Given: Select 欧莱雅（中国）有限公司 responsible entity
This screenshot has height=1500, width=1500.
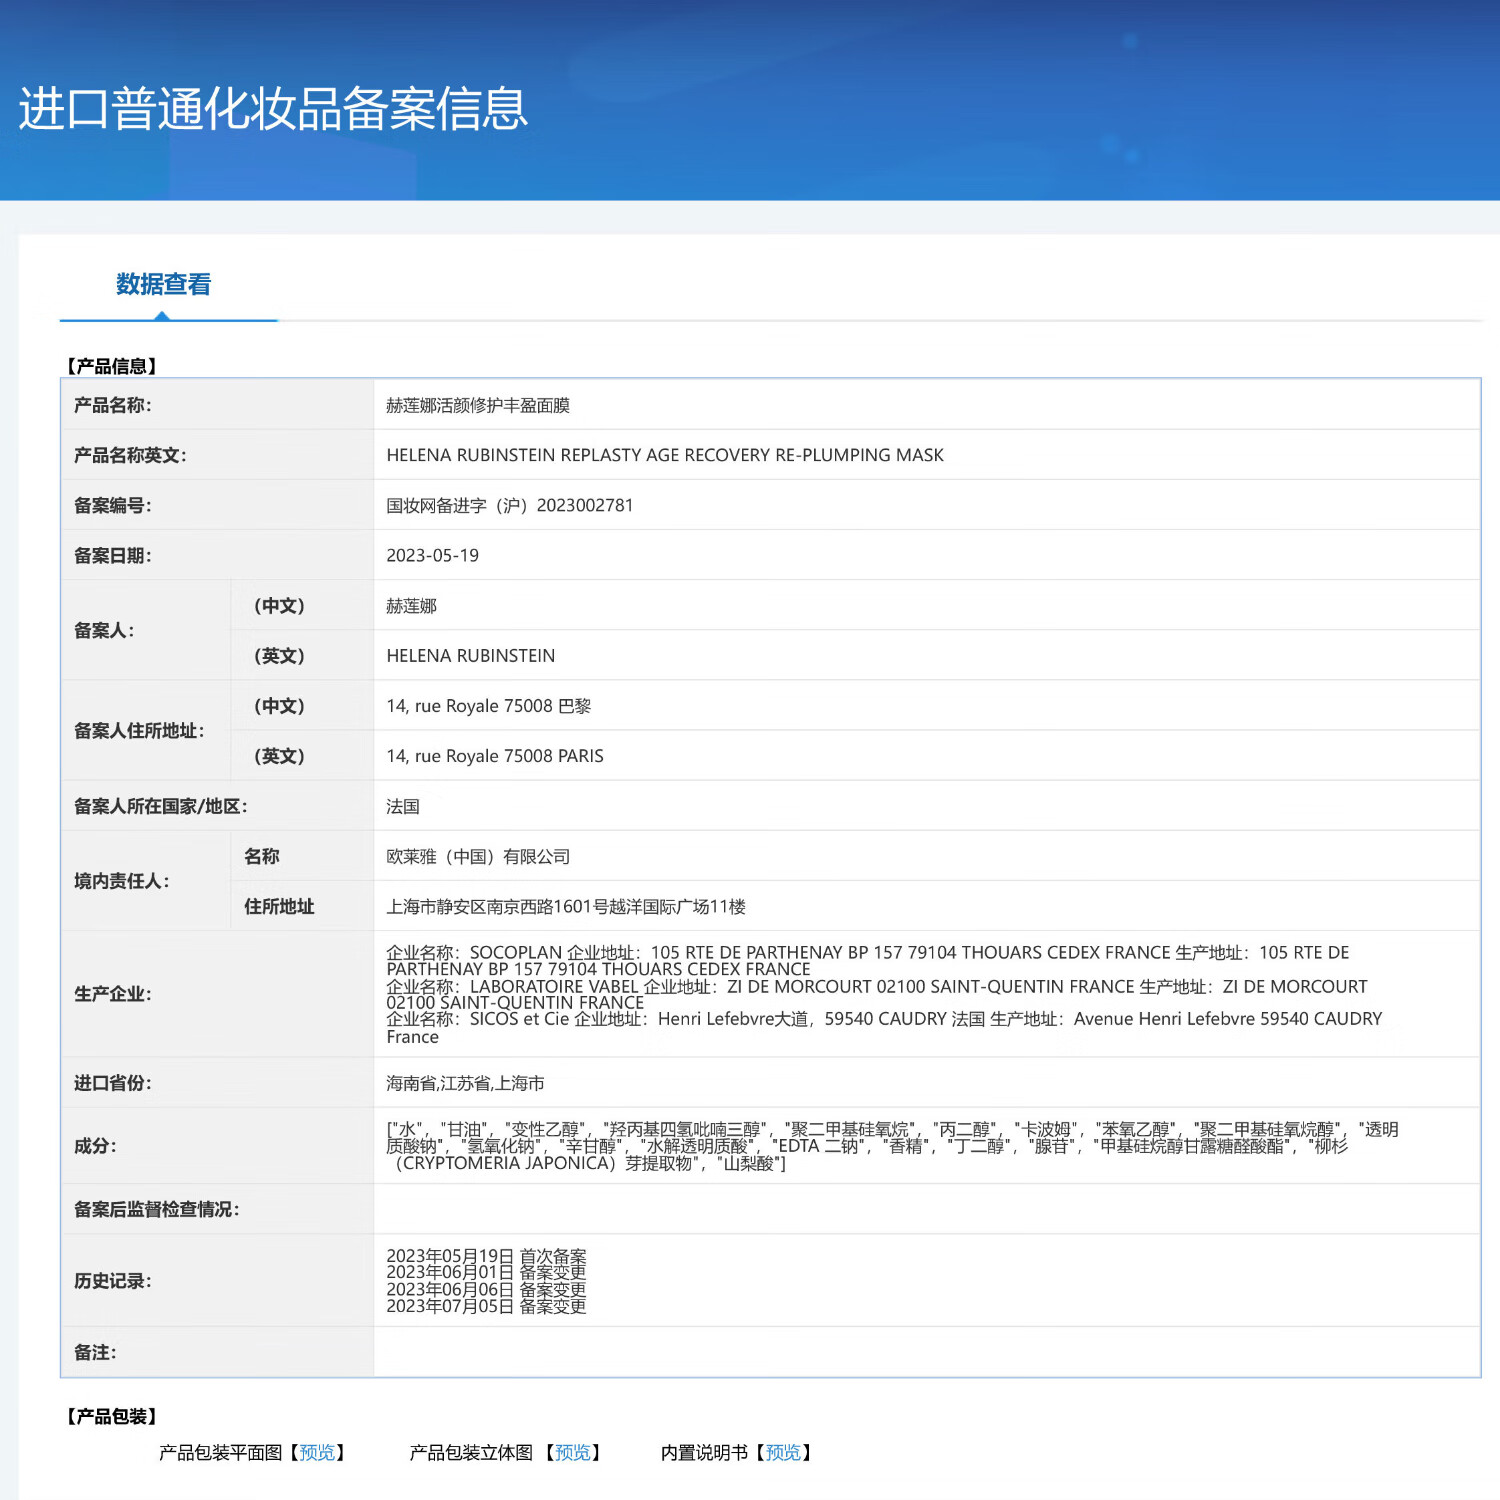Looking at the screenshot, I should [x=480, y=856].
